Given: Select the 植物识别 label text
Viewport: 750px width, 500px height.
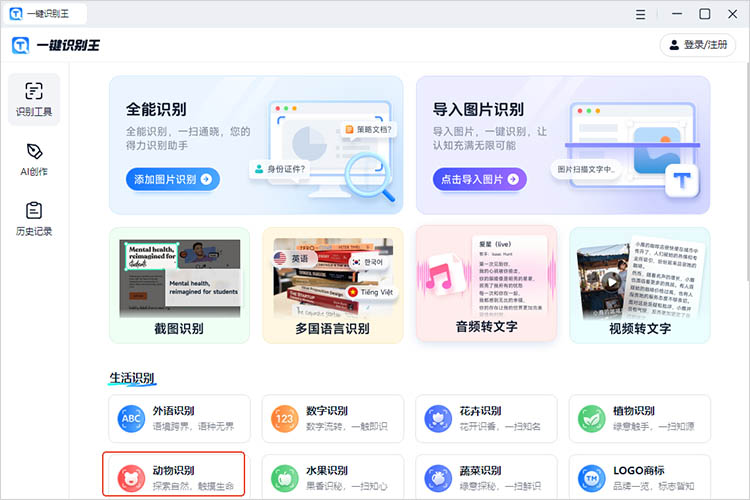Looking at the screenshot, I should tap(634, 411).
